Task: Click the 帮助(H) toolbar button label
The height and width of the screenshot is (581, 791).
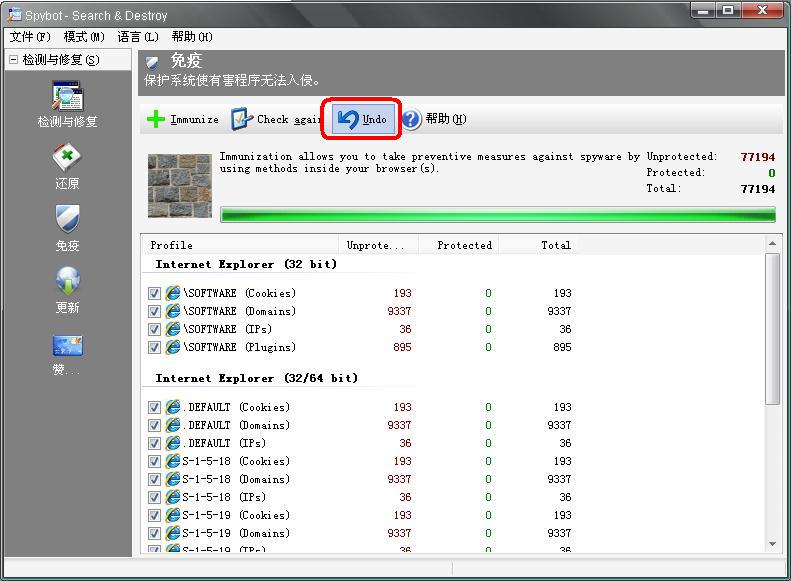Action: coord(446,119)
